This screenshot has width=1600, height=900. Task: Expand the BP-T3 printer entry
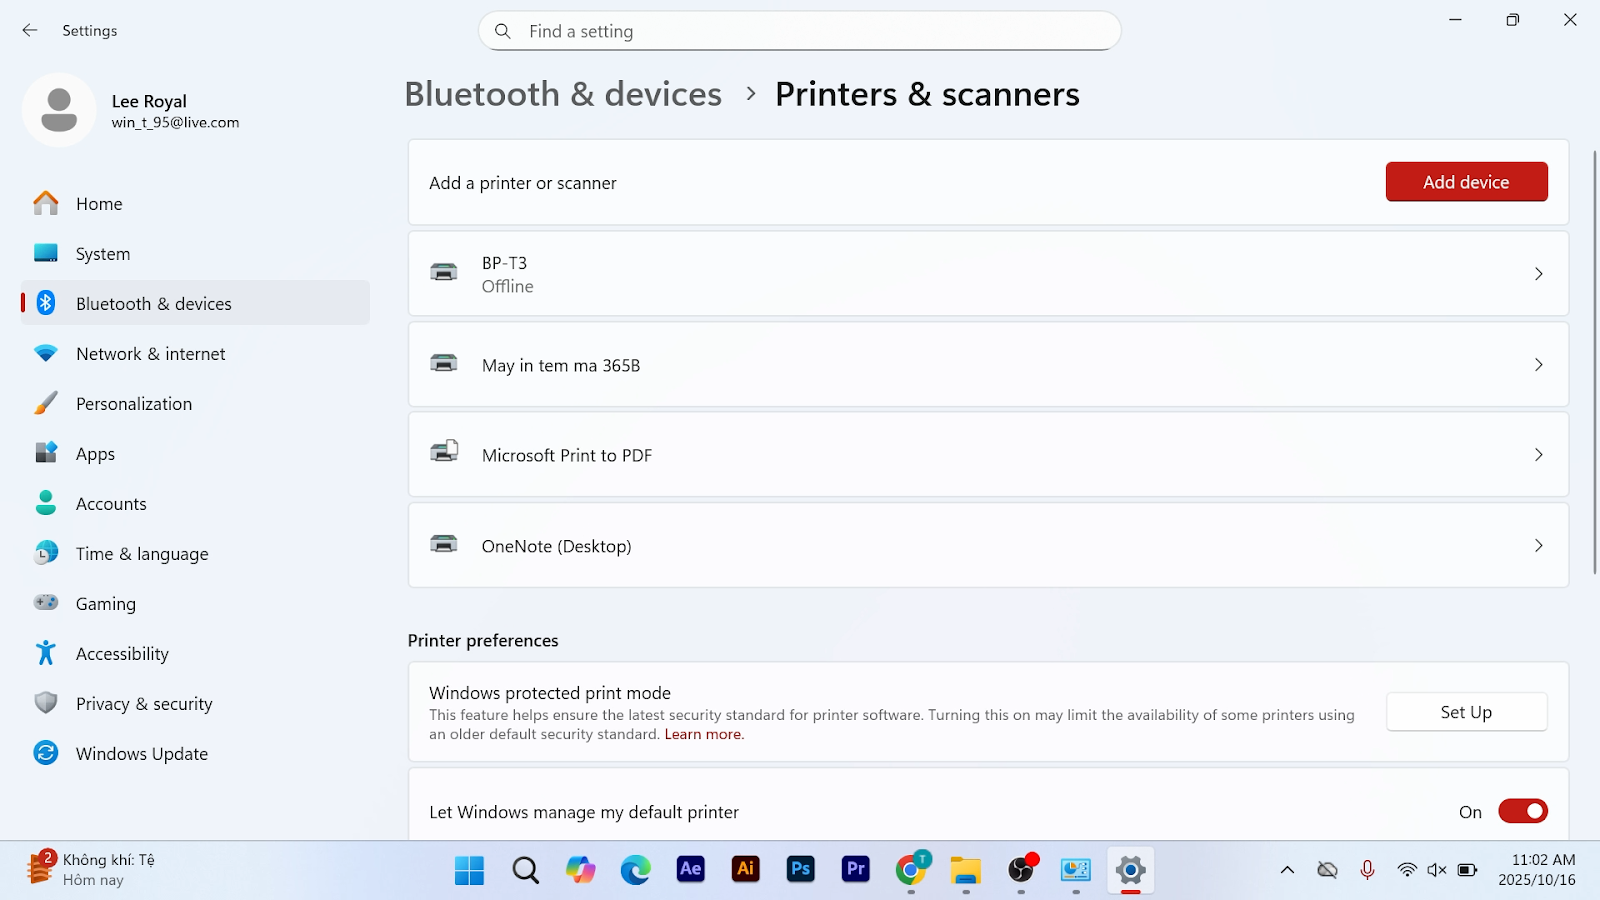coord(1538,274)
